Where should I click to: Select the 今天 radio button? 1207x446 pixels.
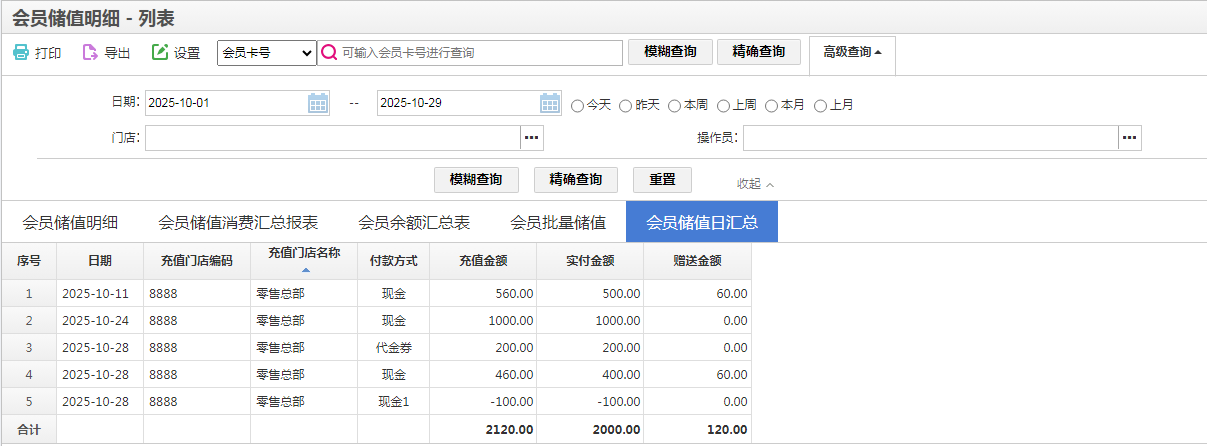point(577,105)
